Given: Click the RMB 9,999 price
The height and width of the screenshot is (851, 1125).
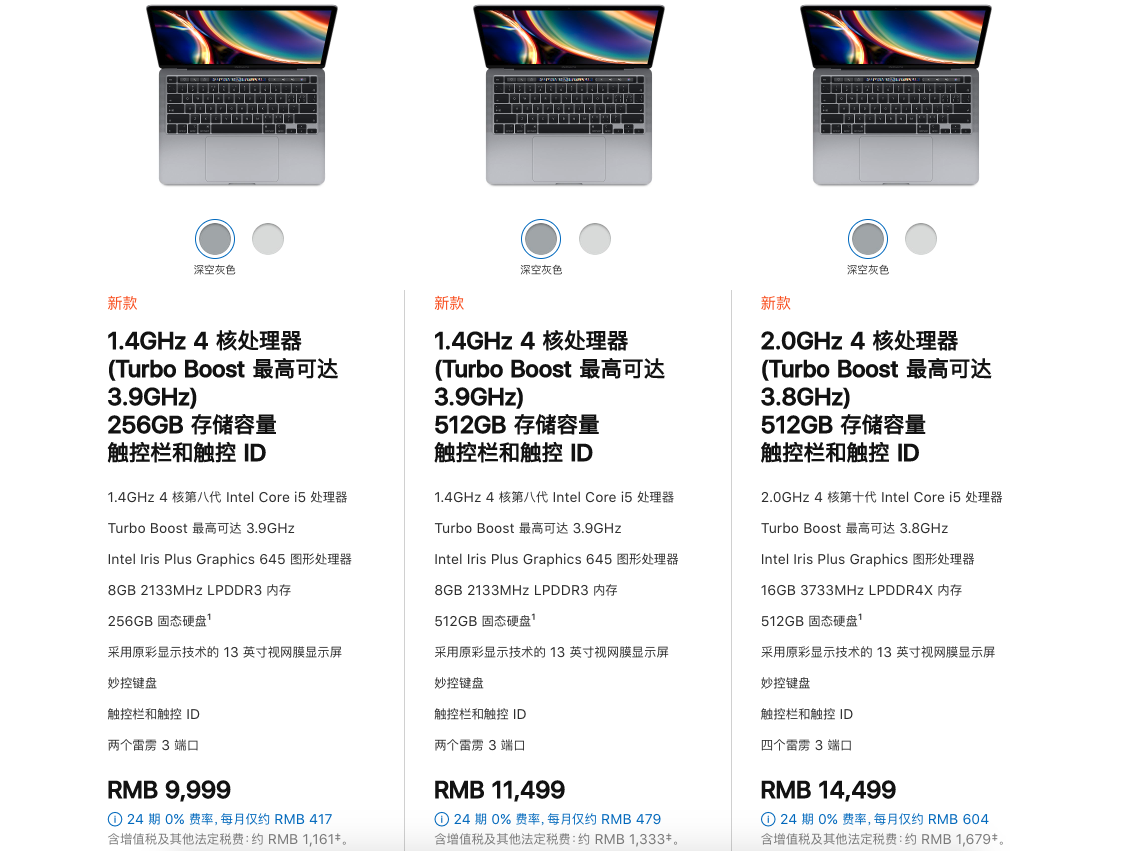Looking at the screenshot, I should tap(169, 790).
